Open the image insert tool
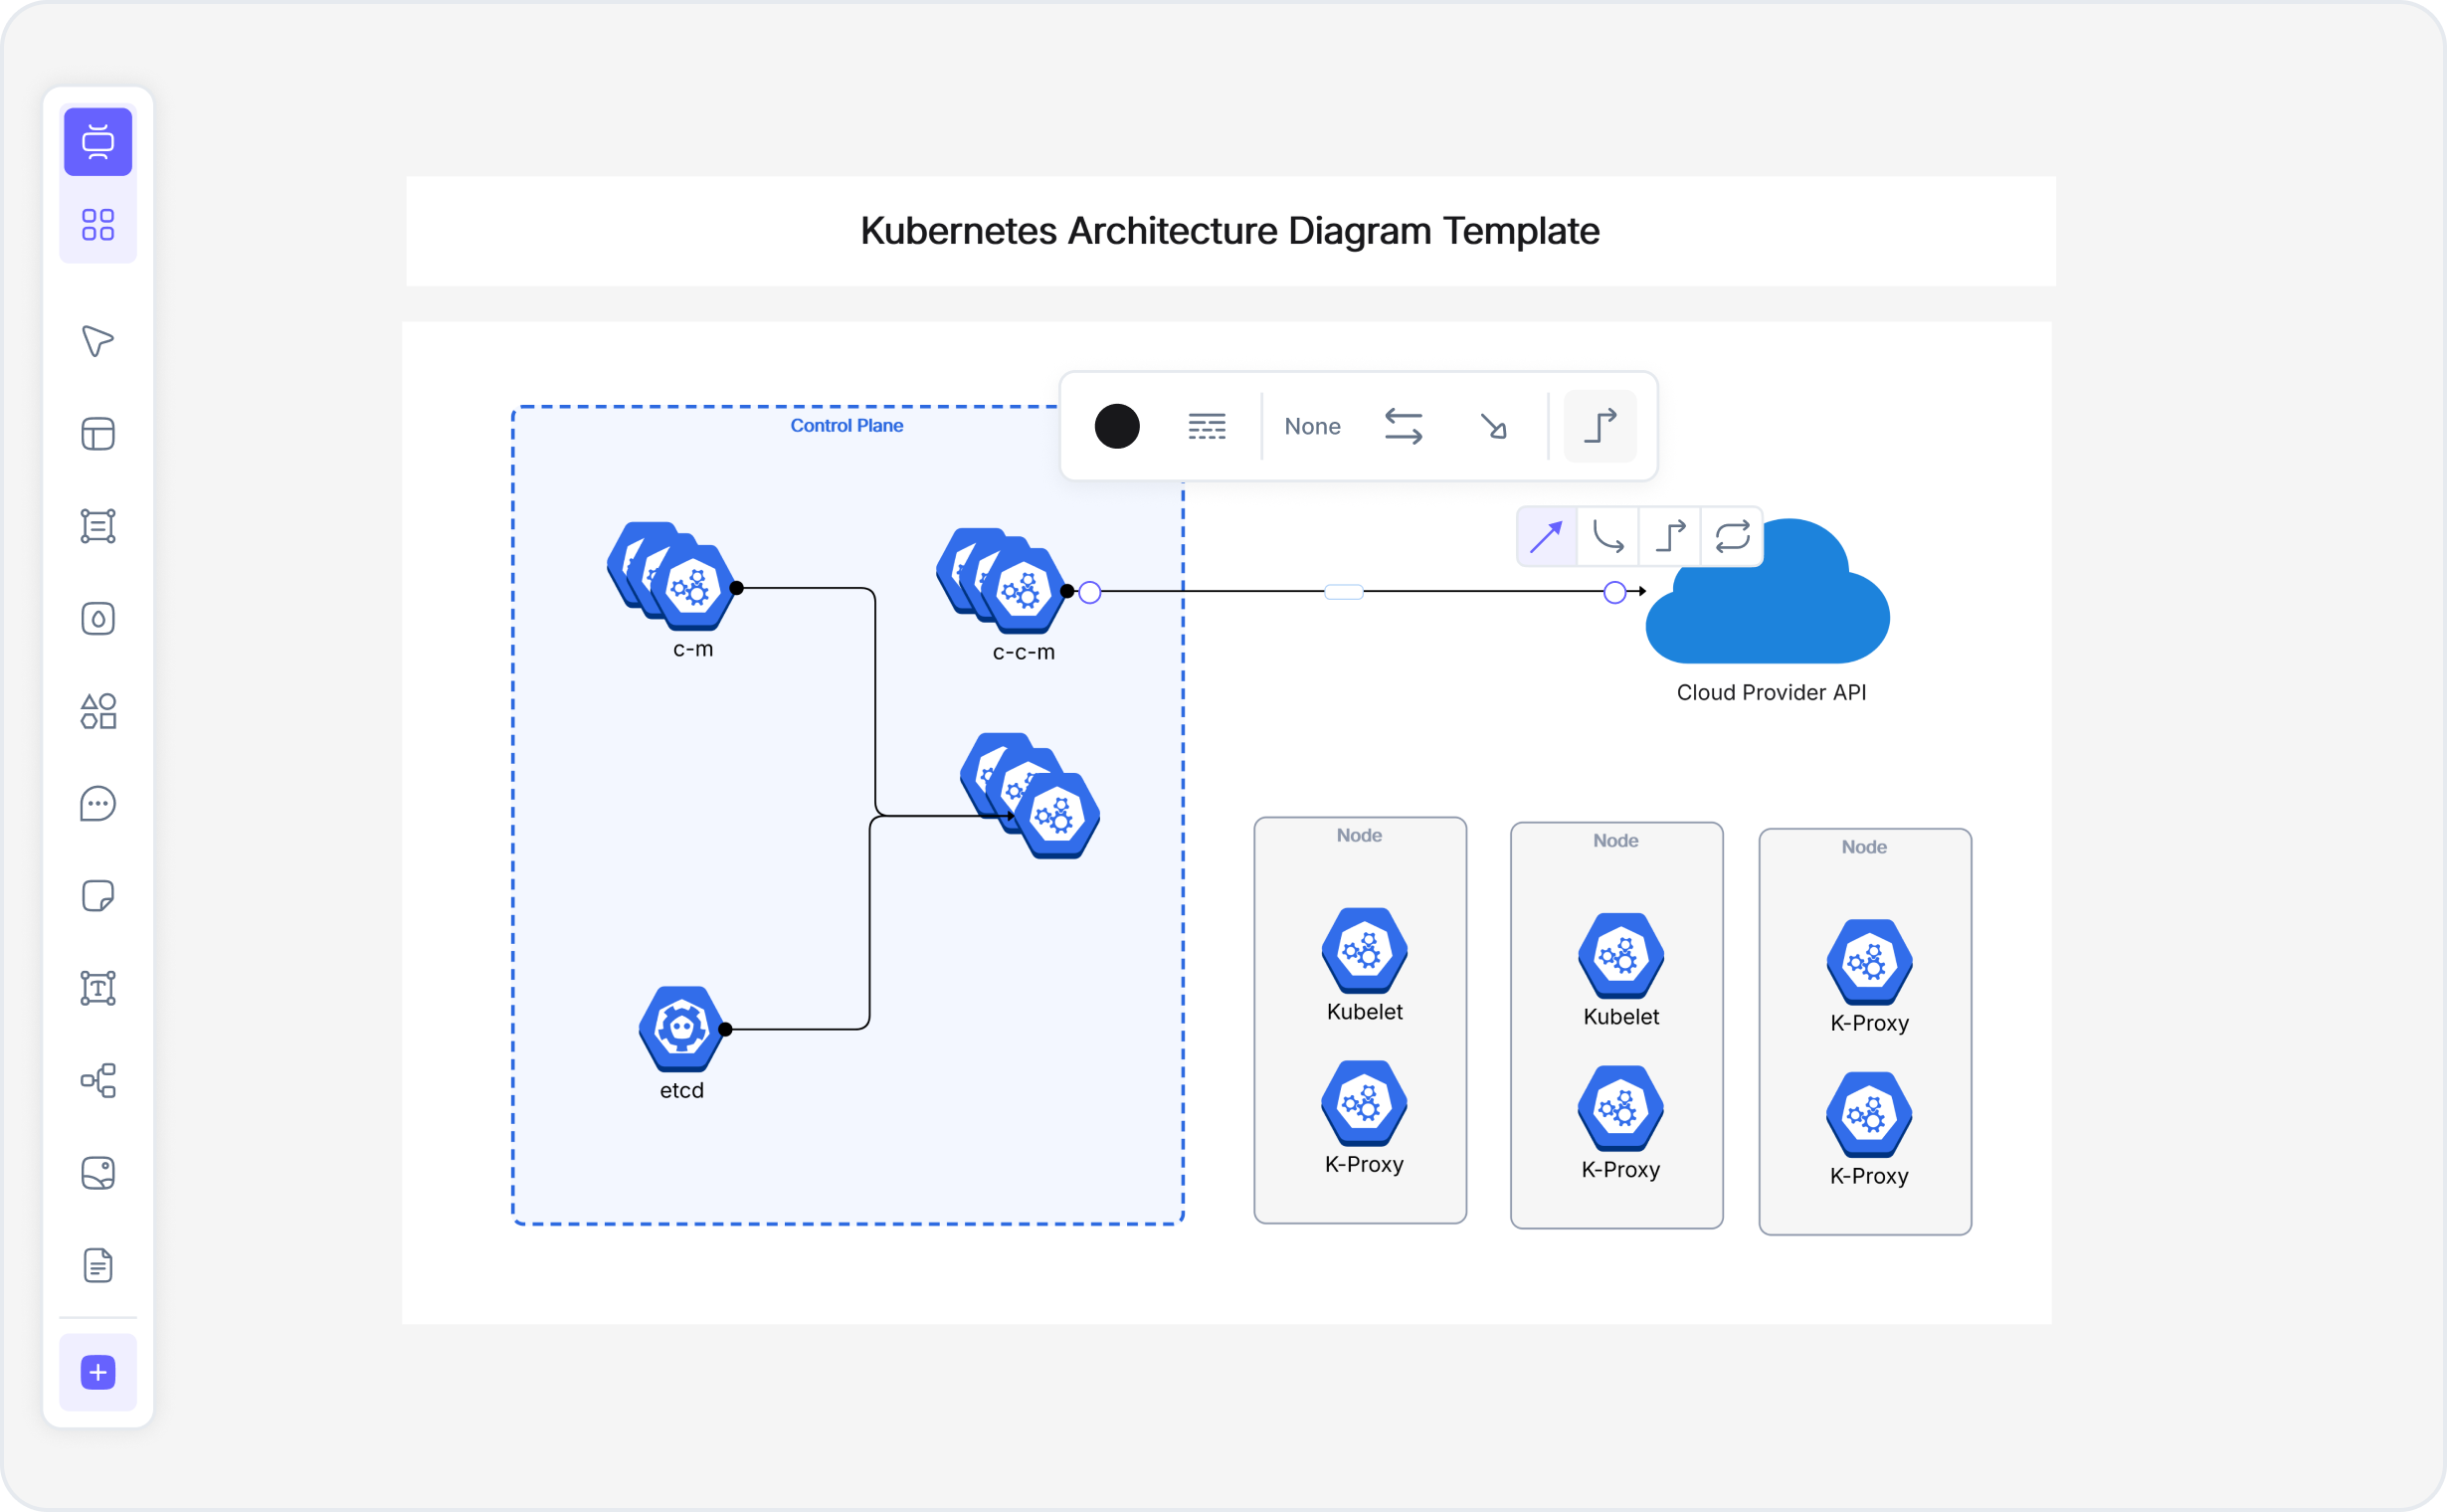2447x1512 pixels. [x=98, y=1173]
